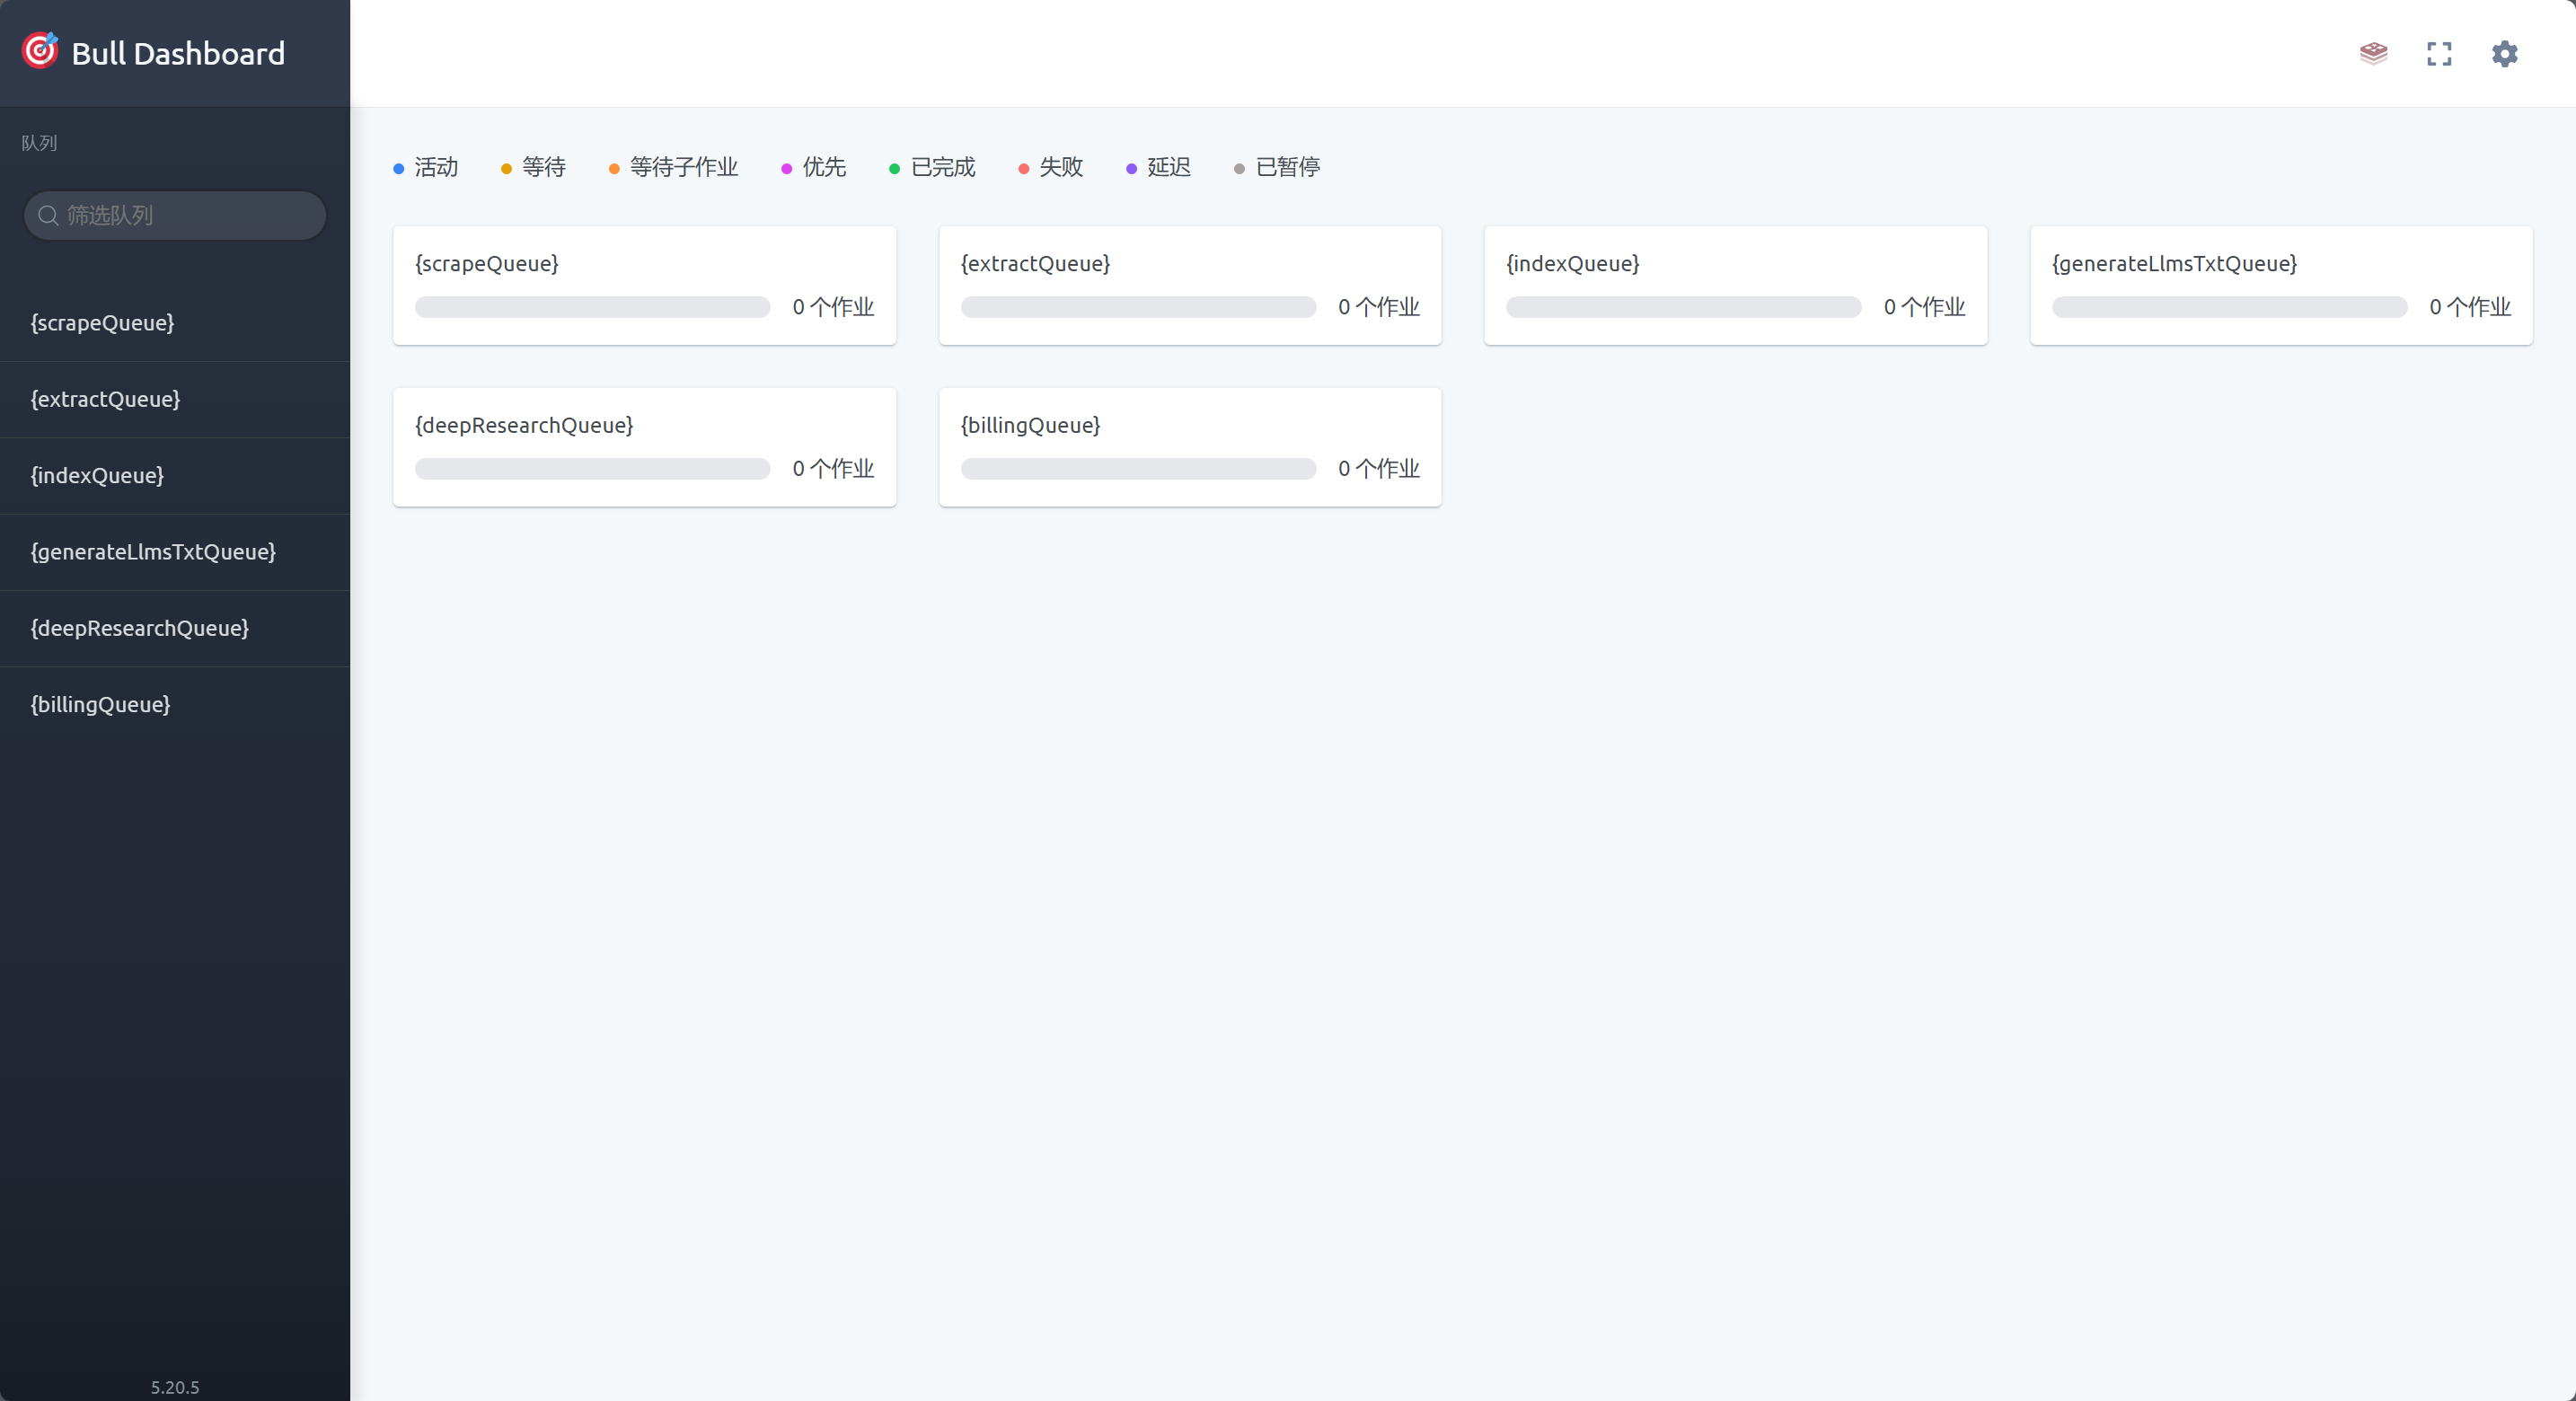Open settings gear icon
The width and height of the screenshot is (2576, 1401).
coord(2504,53)
